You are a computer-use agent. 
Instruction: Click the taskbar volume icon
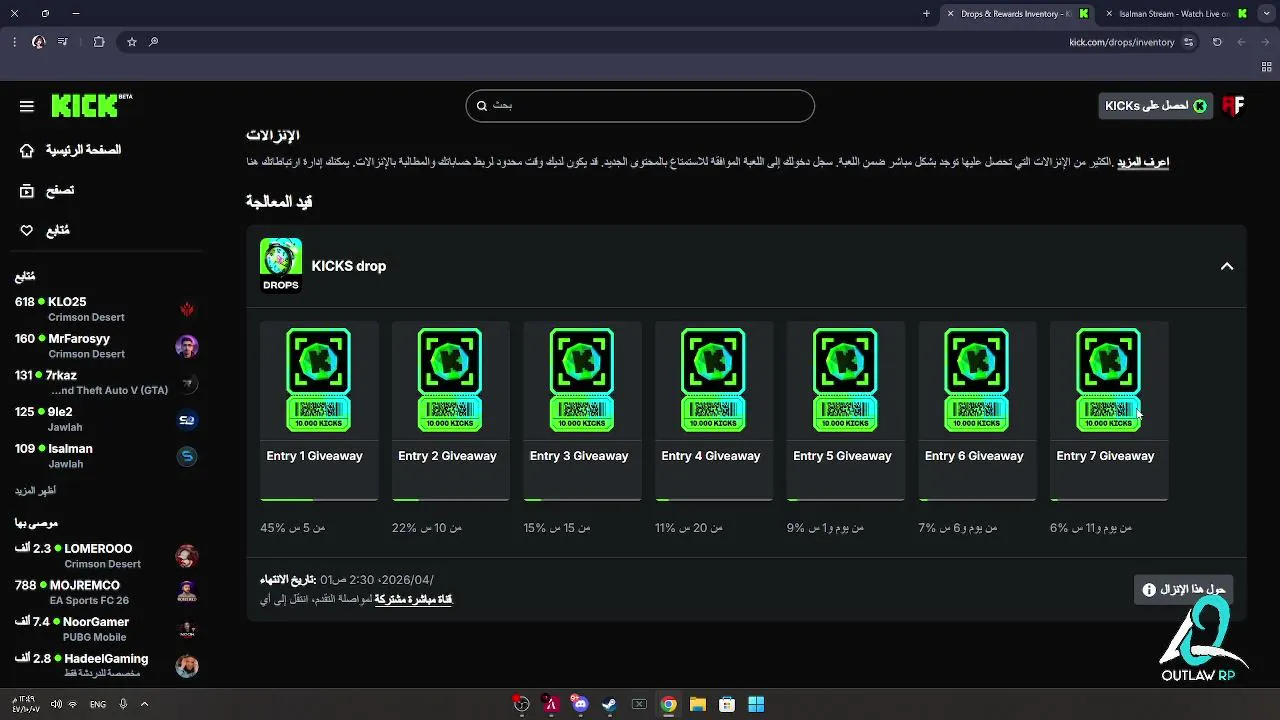click(x=56, y=704)
